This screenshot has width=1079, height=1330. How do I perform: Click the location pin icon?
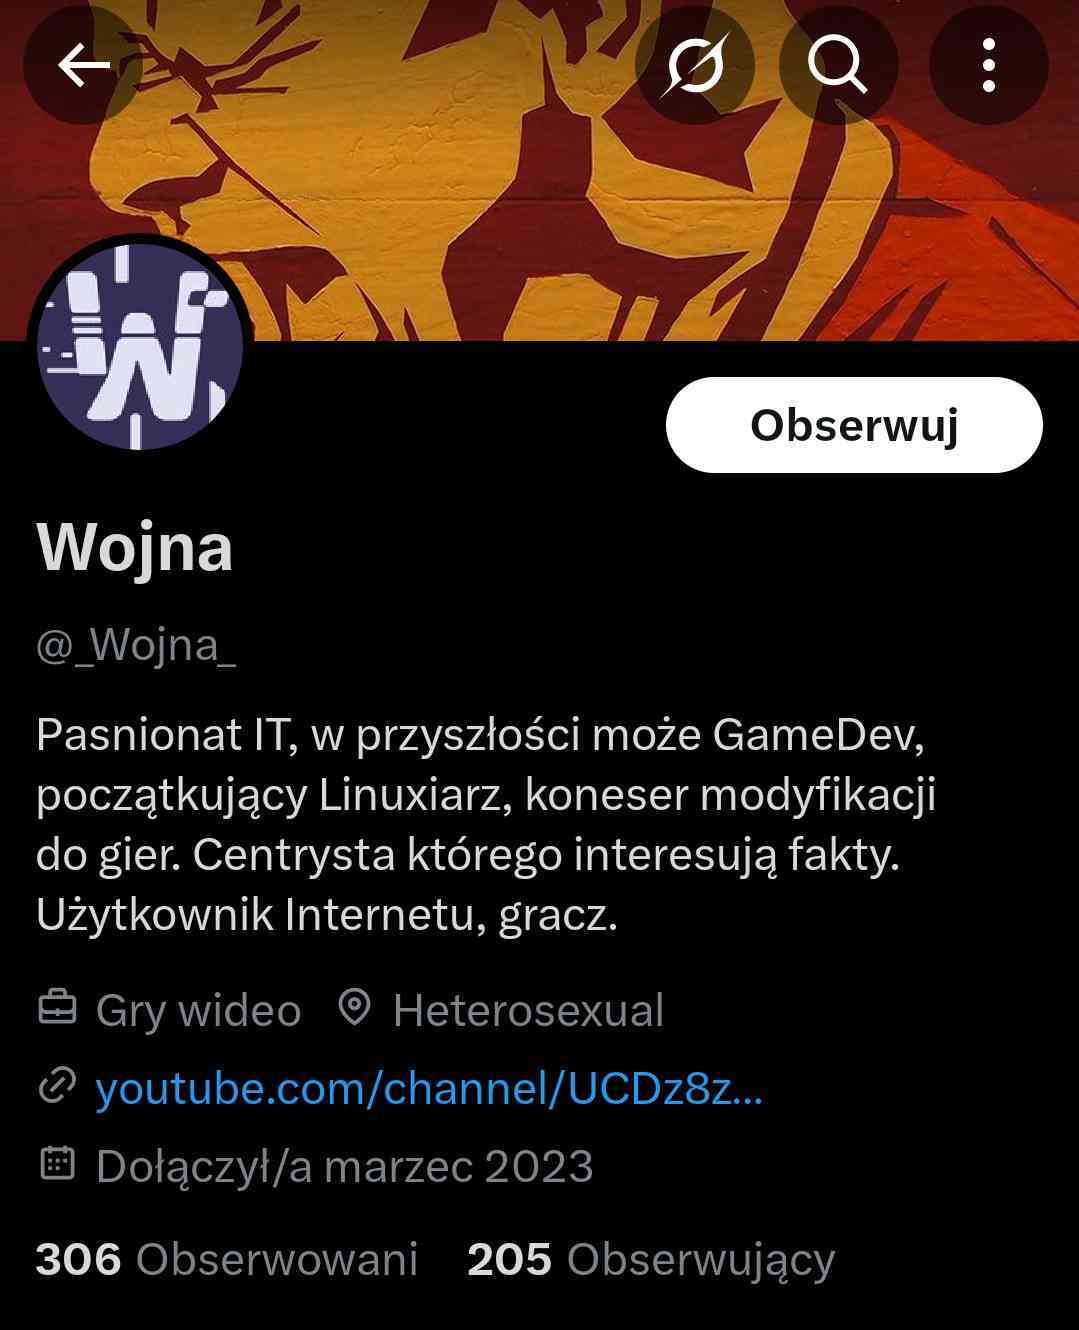coord(355,1008)
